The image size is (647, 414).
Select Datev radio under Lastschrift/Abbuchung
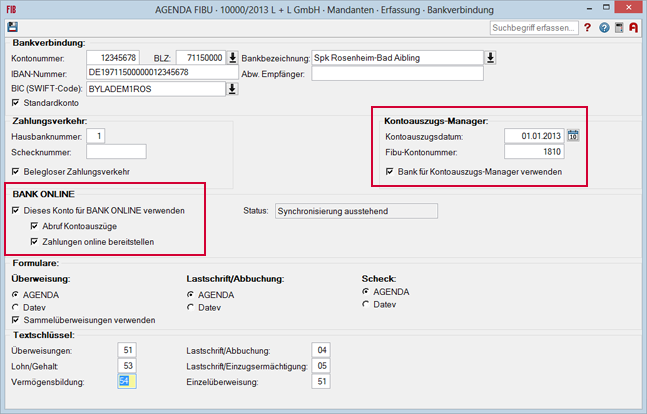tap(191, 308)
